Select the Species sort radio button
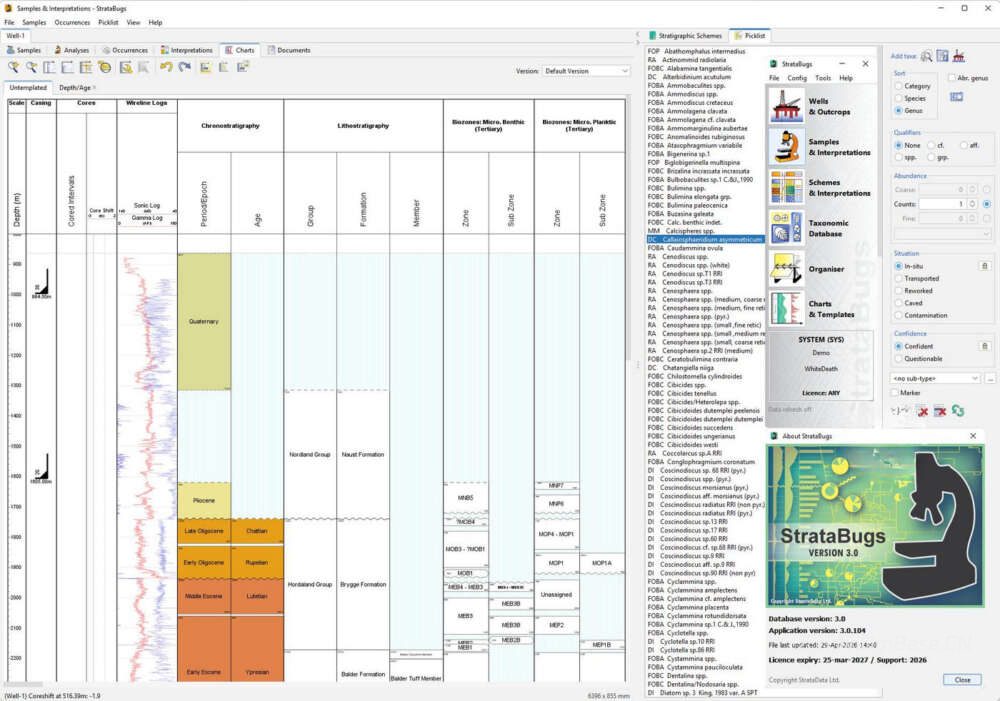 [x=898, y=98]
